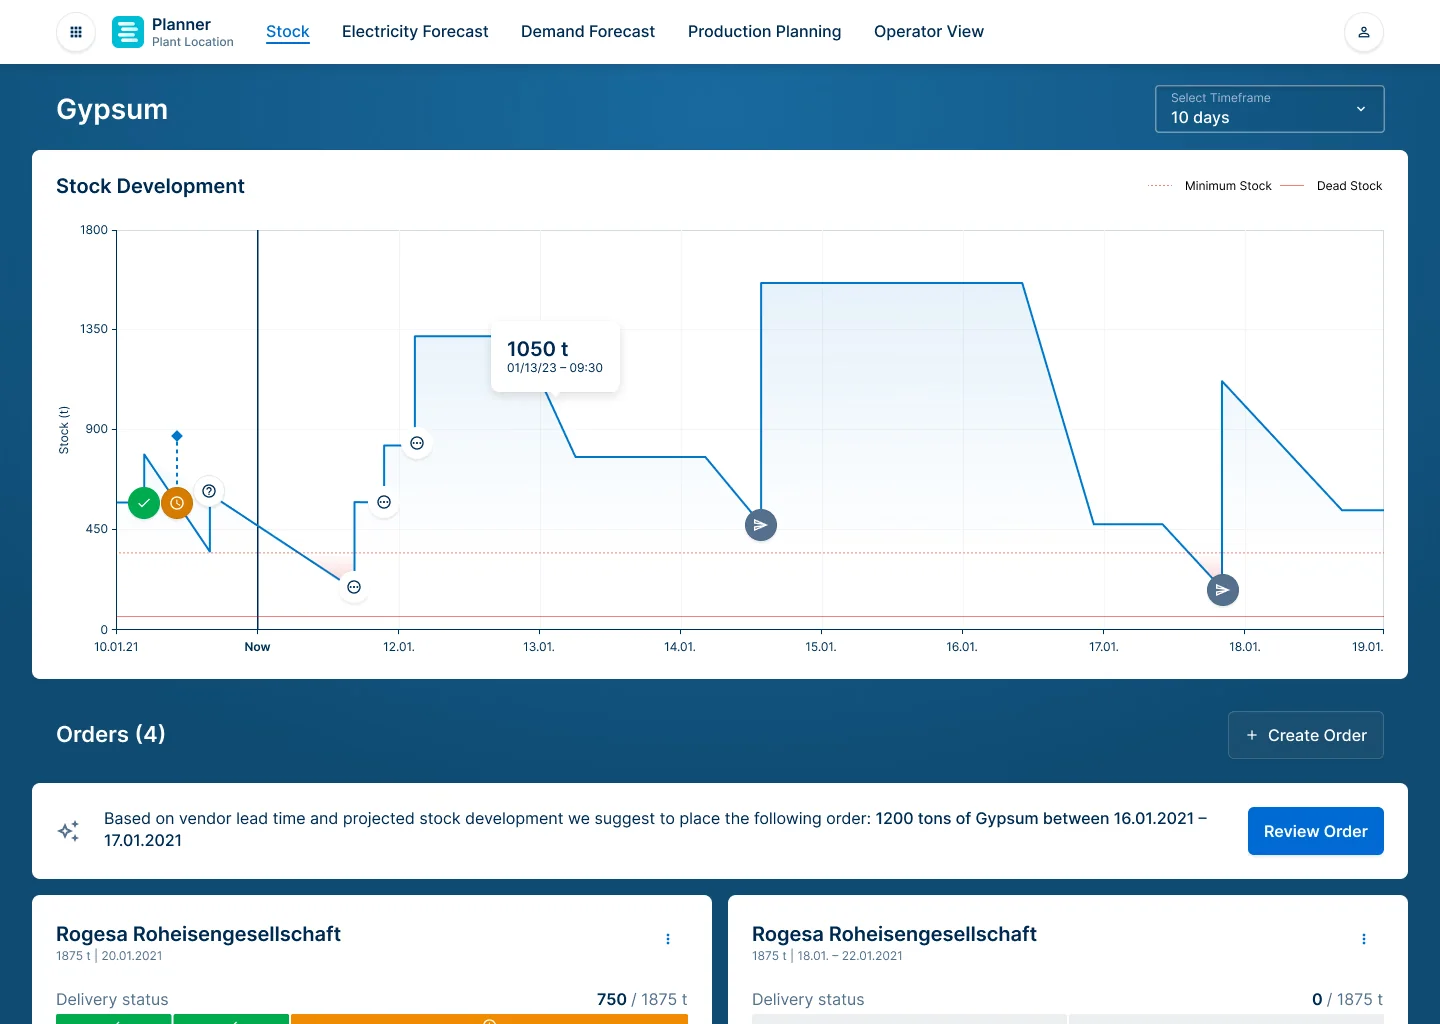Click the Gypsum page title
Viewport: 1440px width, 1024px height.
tap(112, 109)
